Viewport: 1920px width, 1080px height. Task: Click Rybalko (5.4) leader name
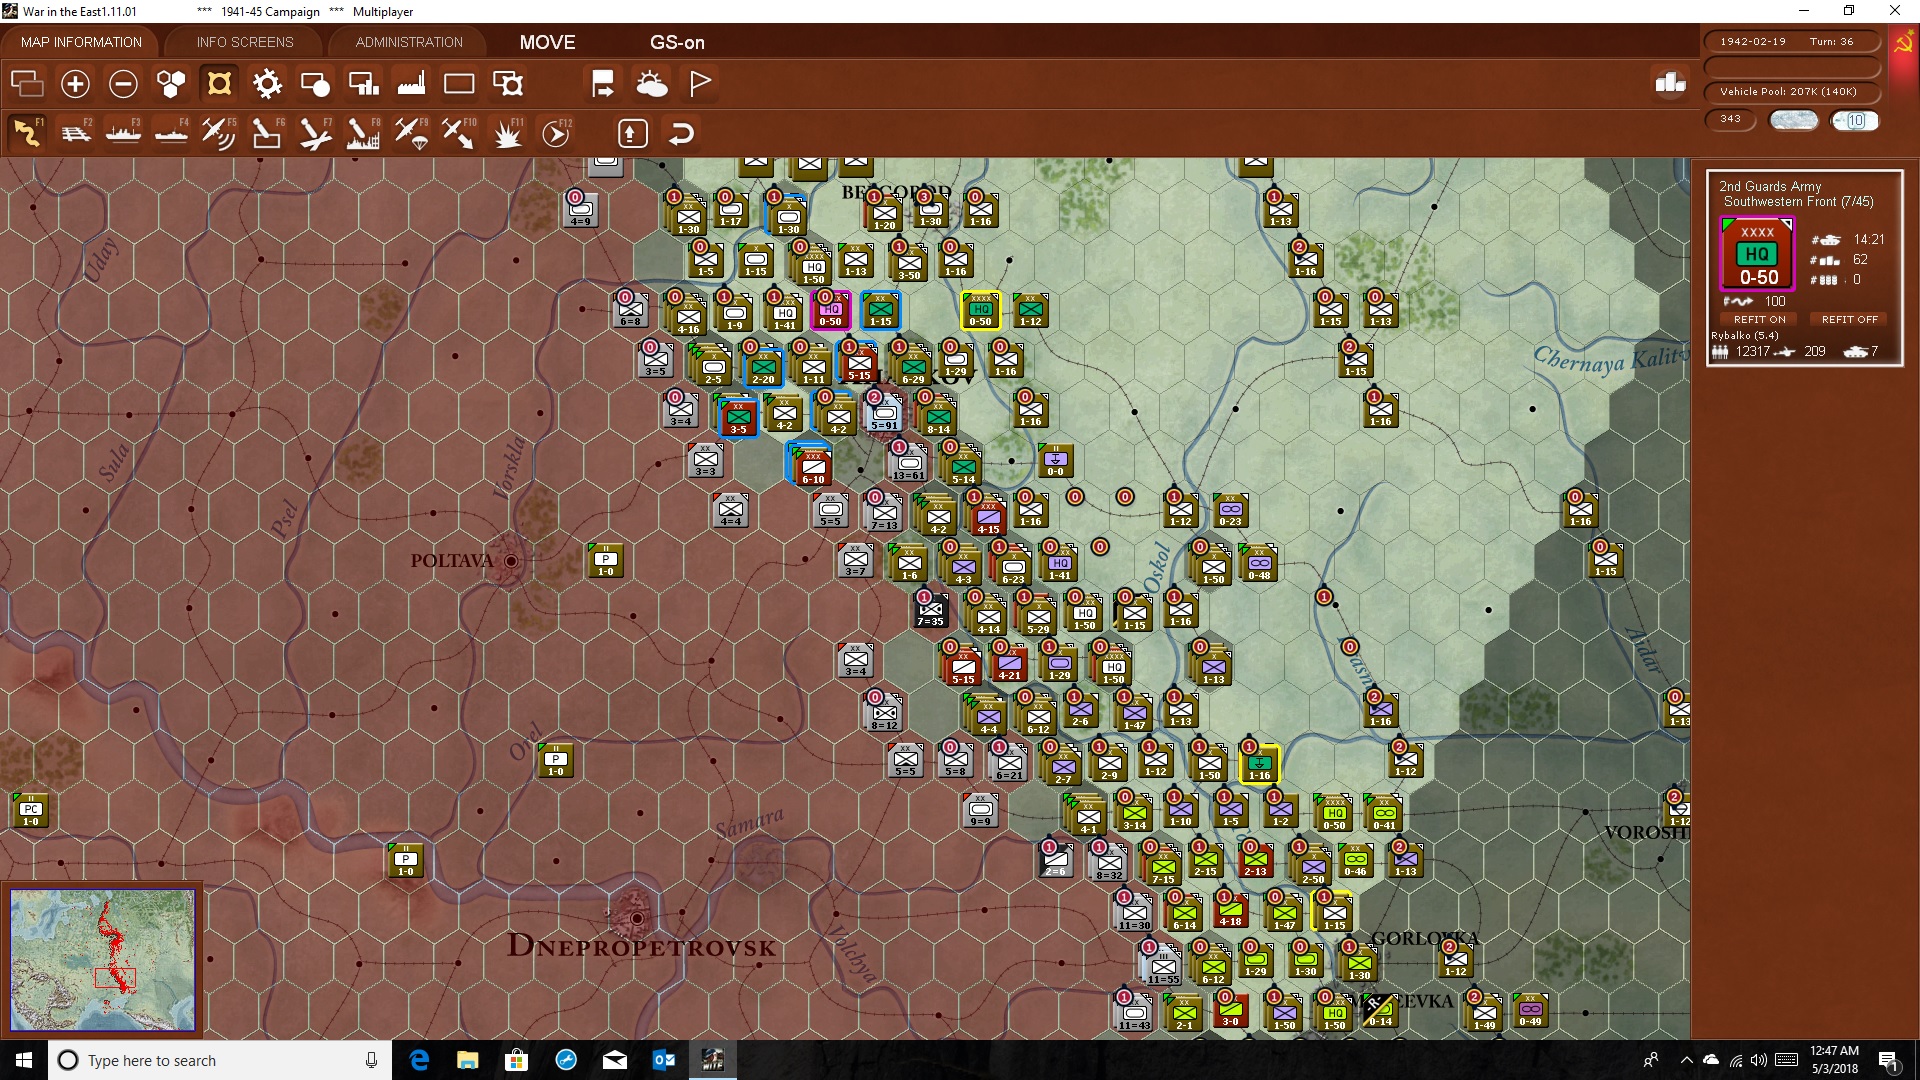(1745, 336)
